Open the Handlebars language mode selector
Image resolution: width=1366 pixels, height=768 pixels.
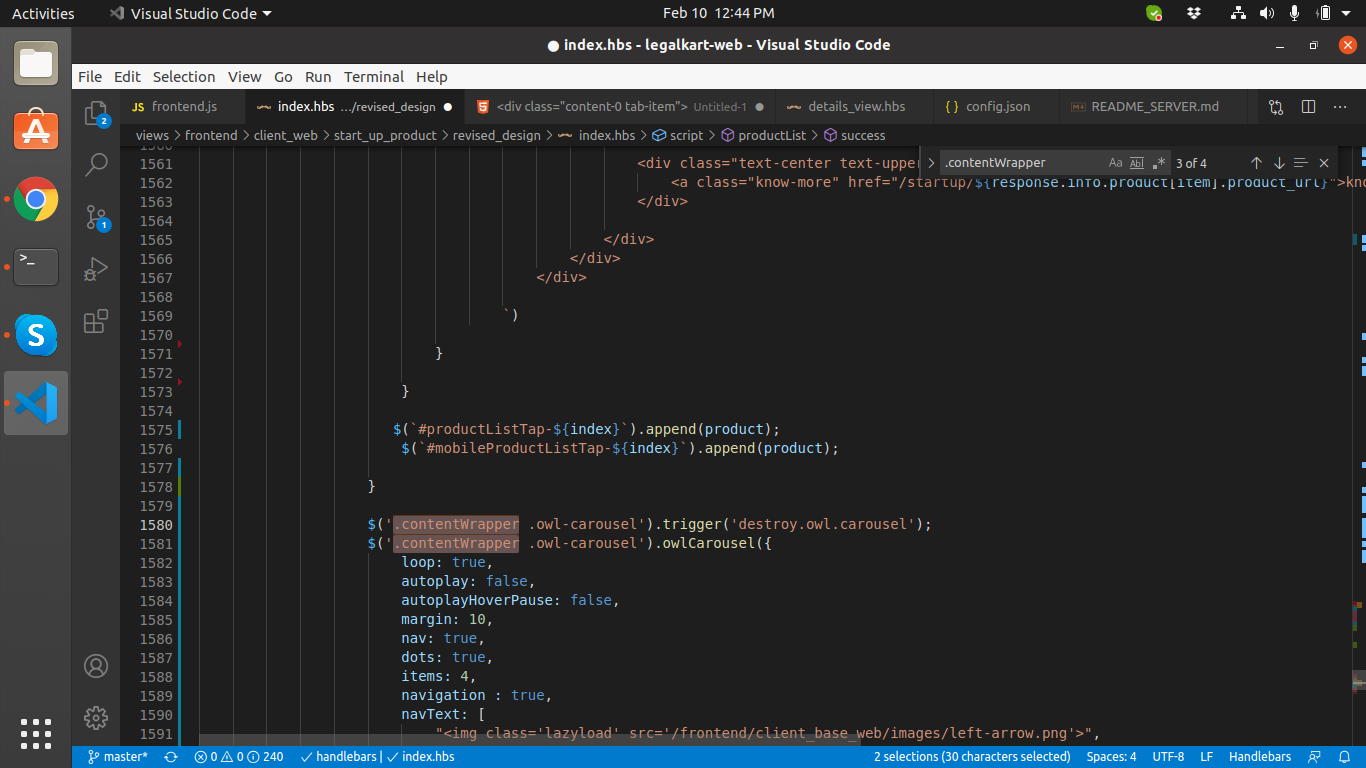point(1259,757)
